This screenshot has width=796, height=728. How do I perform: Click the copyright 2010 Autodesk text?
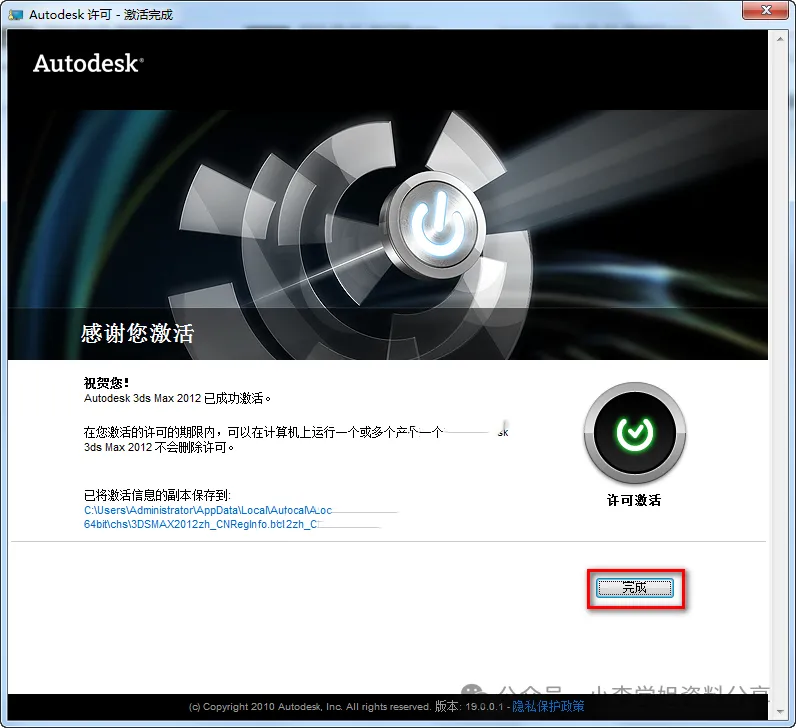309,707
